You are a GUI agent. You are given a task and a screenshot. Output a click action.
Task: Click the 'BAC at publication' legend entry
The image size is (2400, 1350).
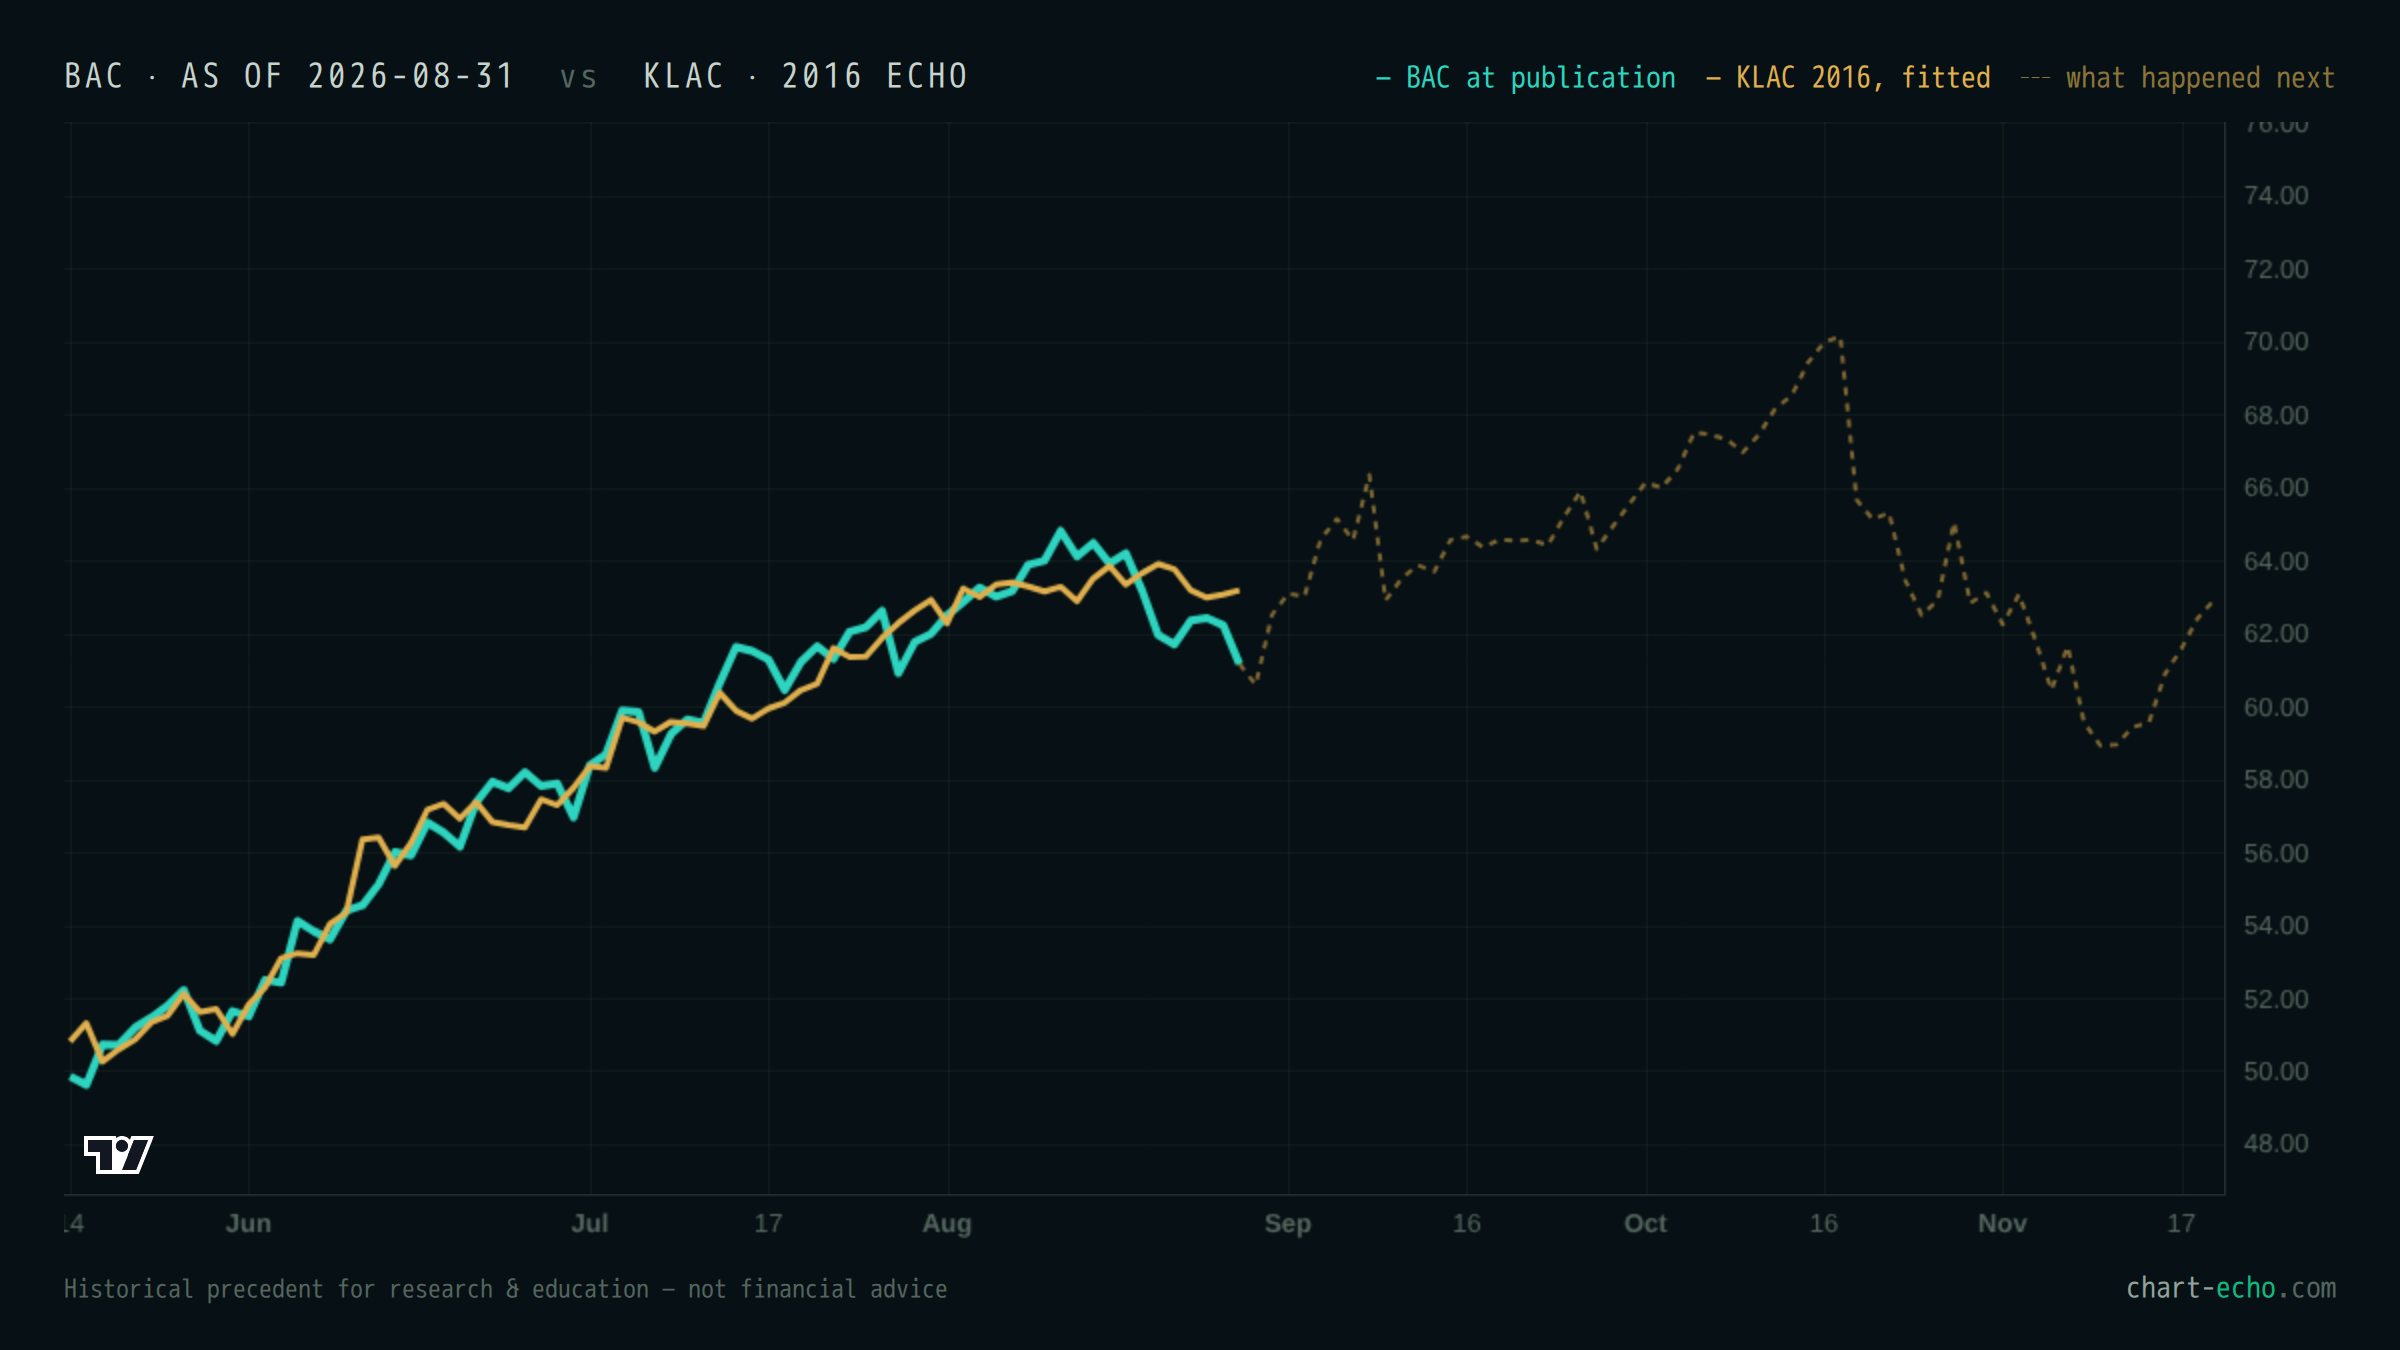point(1526,78)
